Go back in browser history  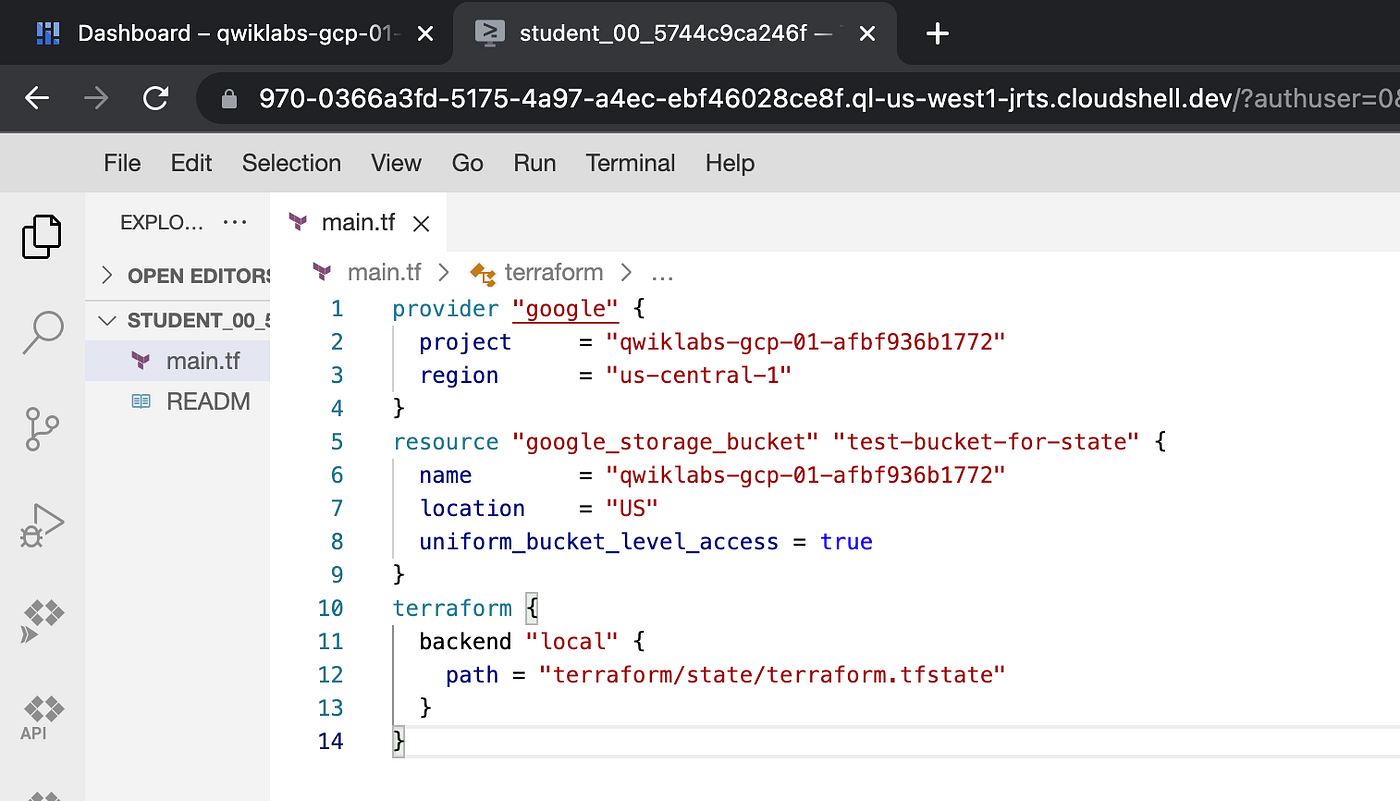(x=37, y=98)
